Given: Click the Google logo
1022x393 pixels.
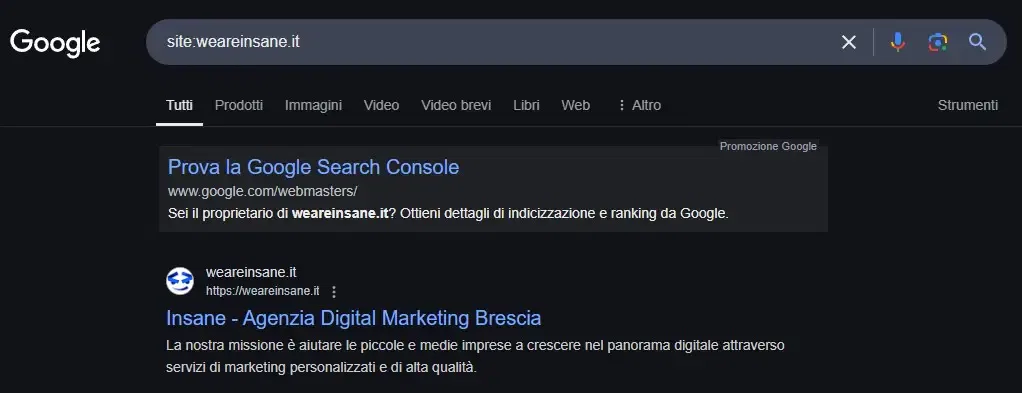Looking at the screenshot, I should click(x=55, y=43).
